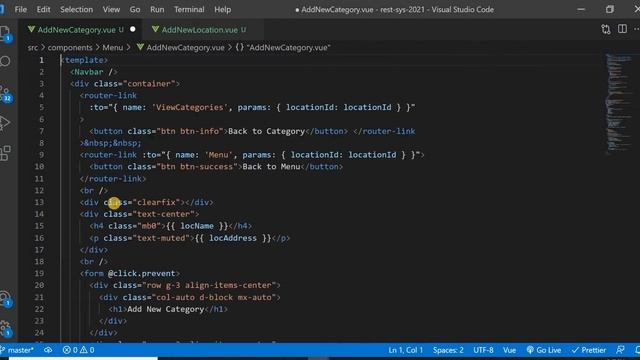Viewport: 640px width, 360px height.
Task: Open the editor More Actions ellipsis
Action: point(636,29)
